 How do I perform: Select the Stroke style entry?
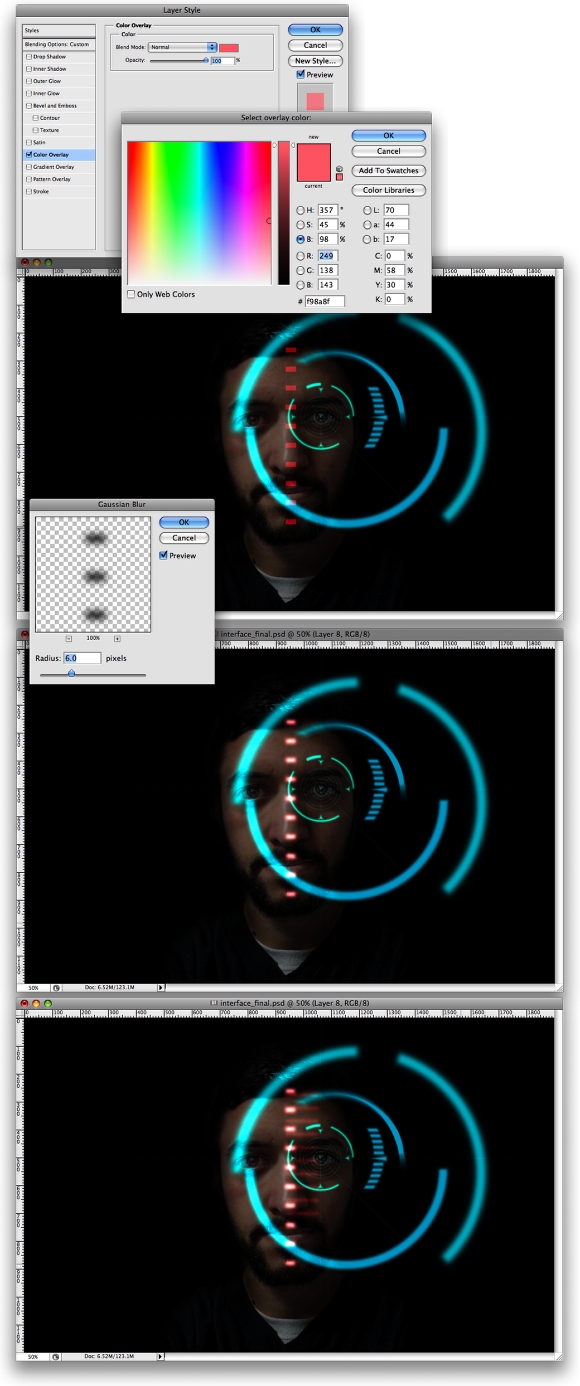click(x=59, y=191)
